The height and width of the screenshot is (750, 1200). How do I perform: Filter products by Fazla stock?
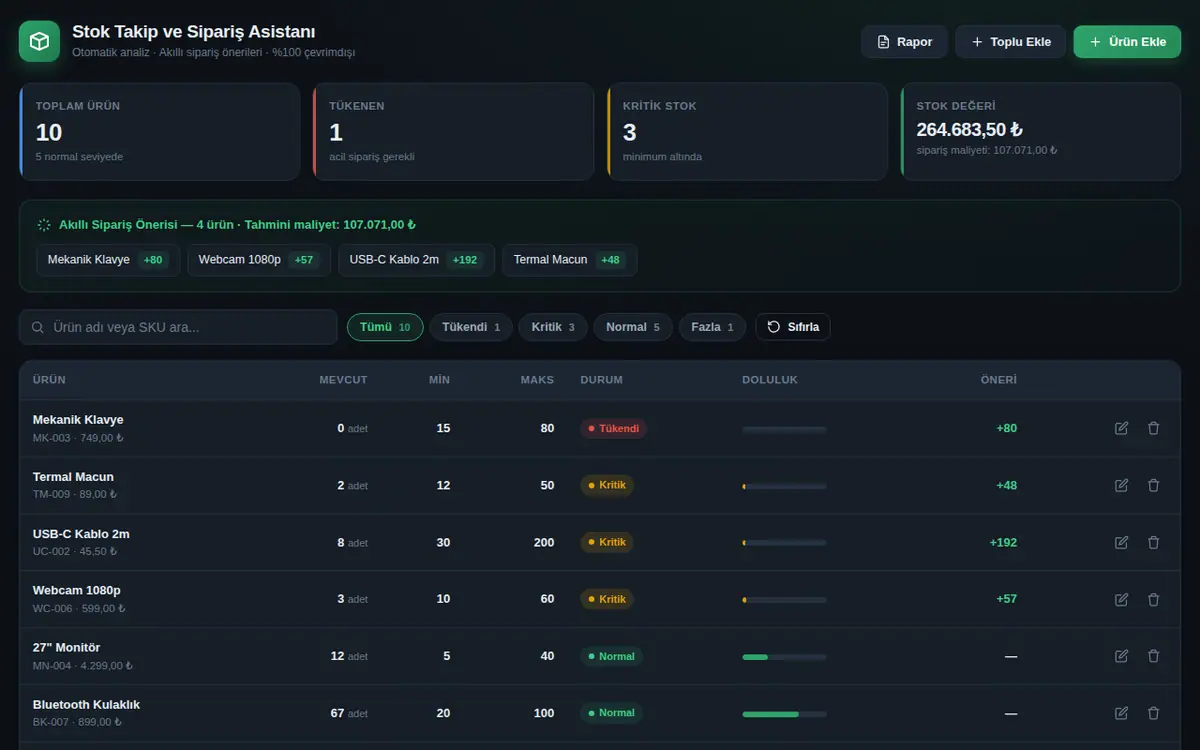(712, 327)
